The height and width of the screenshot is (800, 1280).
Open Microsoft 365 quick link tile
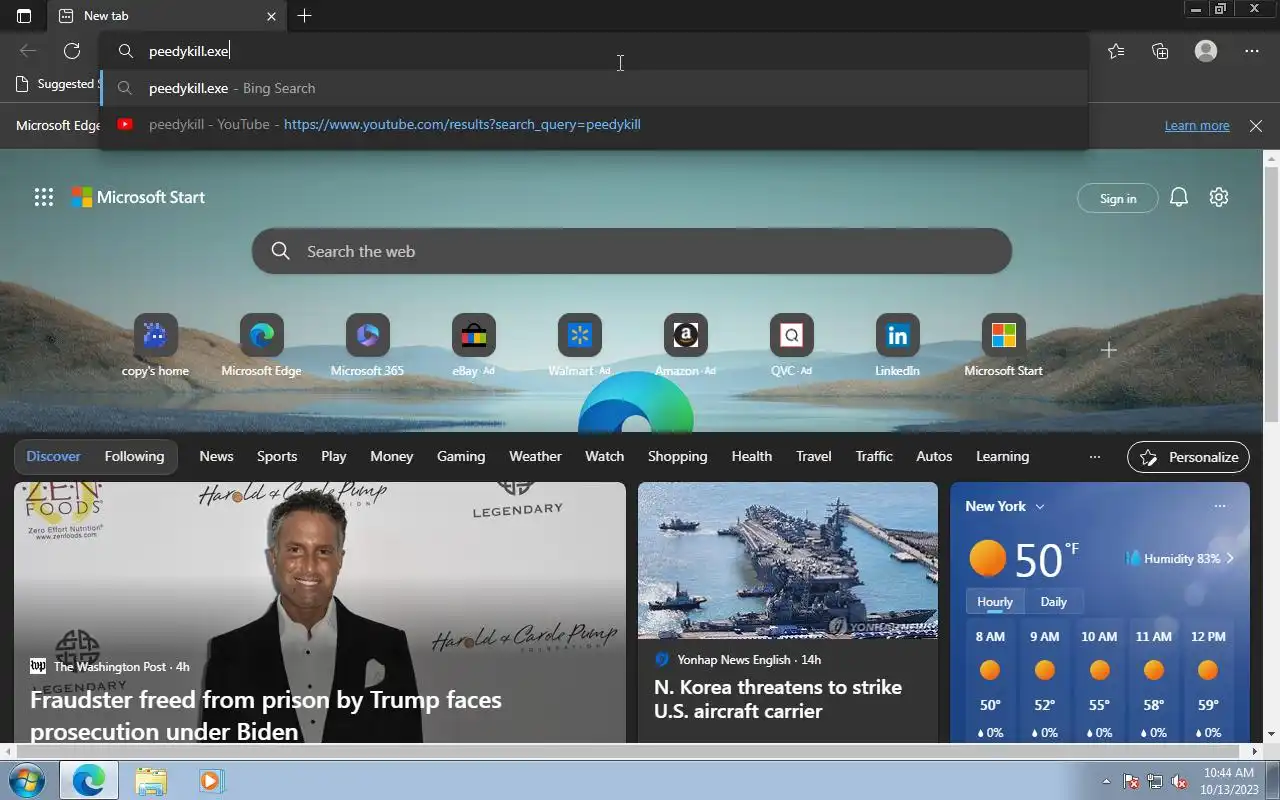(367, 346)
